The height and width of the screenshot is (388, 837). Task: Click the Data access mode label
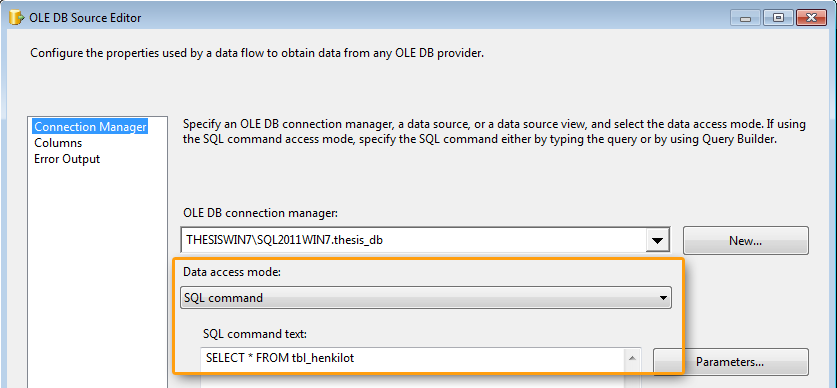click(x=232, y=271)
